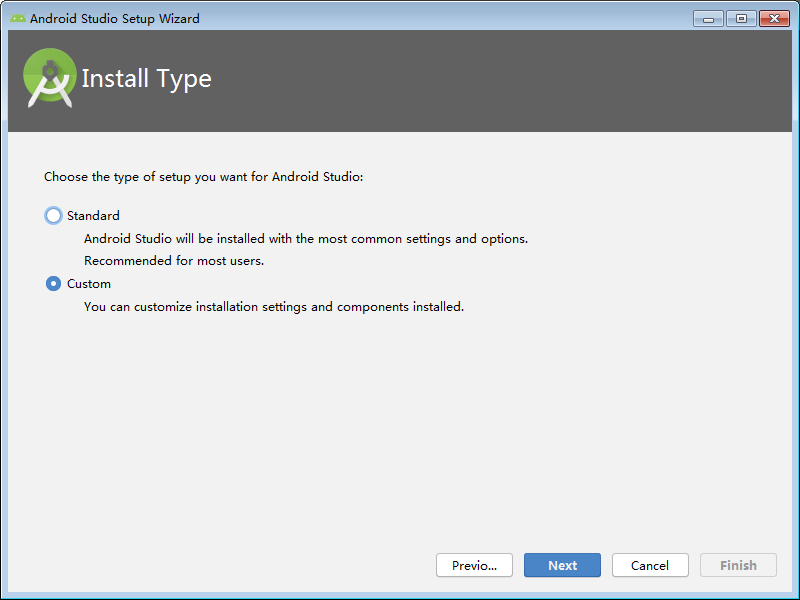Click the 'Android Studio Setup Wizard' window title
Screen dimensions: 800x600
pos(115,19)
